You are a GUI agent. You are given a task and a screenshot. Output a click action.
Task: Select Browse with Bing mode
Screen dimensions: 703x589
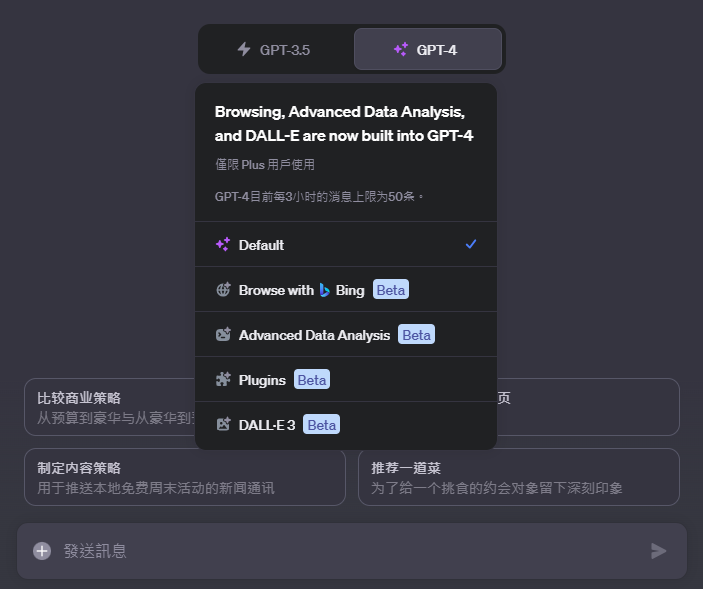click(346, 290)
